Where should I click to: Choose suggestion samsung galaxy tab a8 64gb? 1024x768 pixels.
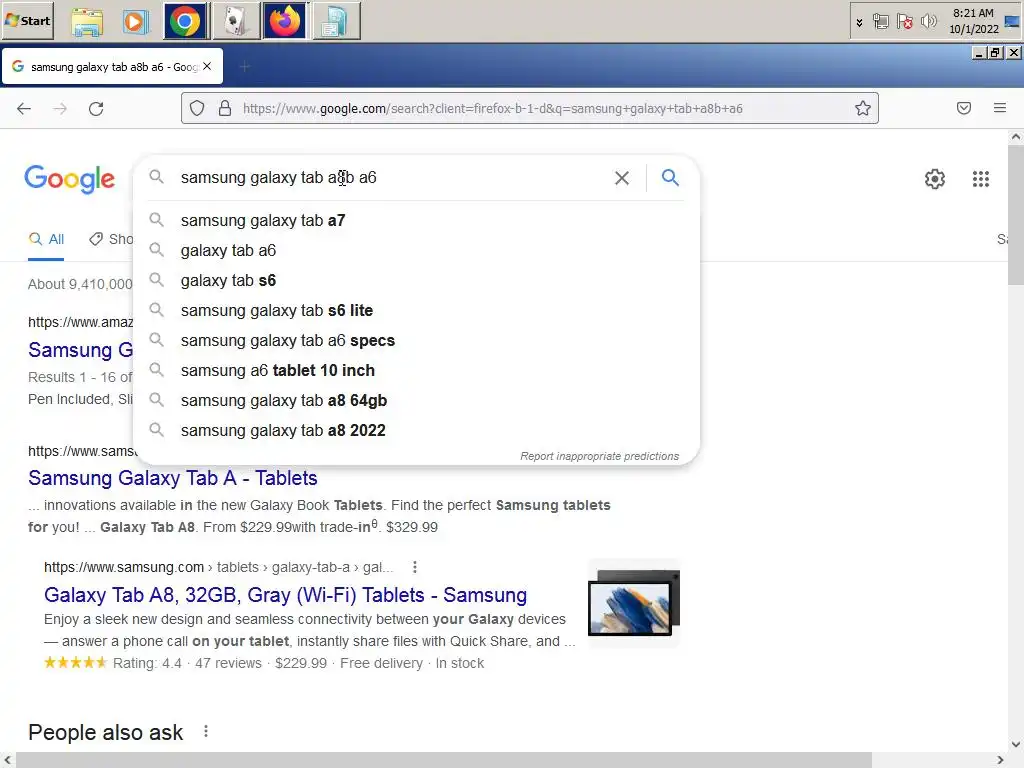[416, 401]
